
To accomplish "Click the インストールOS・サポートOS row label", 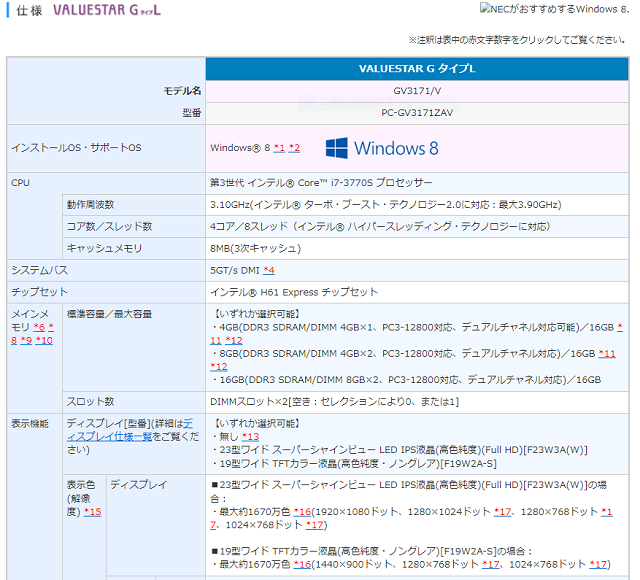I will (x=76, y=148).
